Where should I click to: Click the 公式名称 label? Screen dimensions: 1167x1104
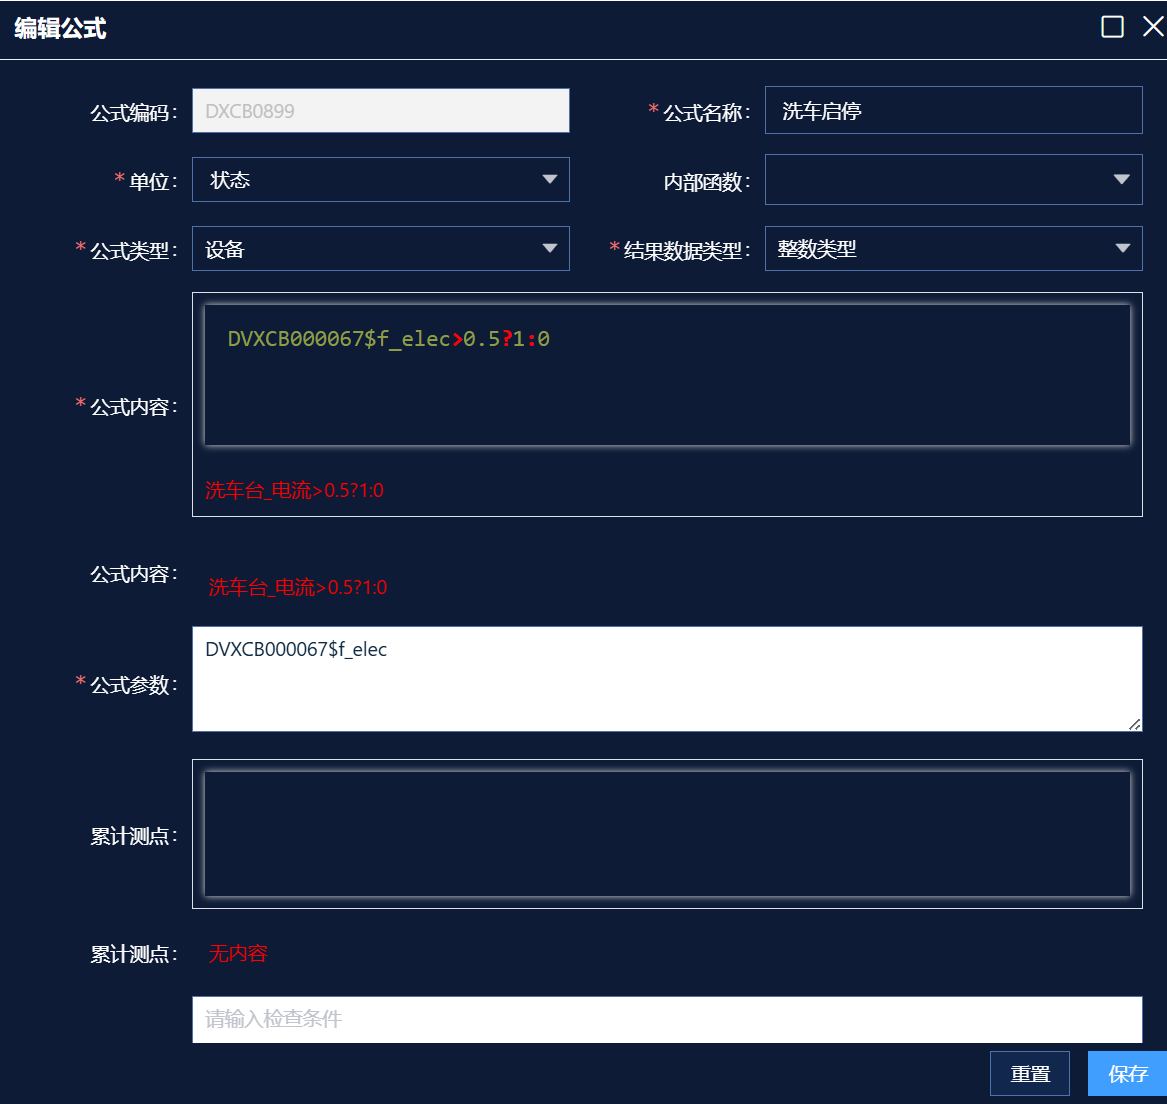[x=707, y=112]
